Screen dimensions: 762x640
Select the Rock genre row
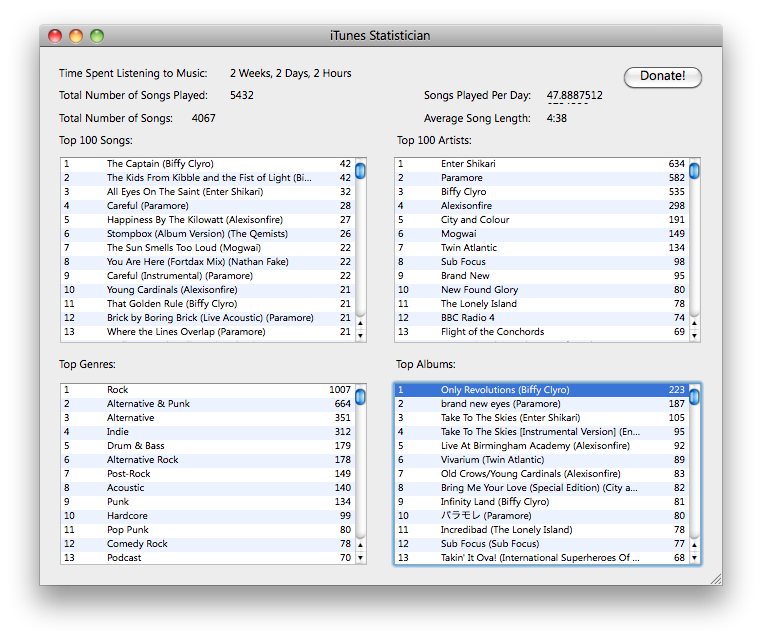(208, 390)
